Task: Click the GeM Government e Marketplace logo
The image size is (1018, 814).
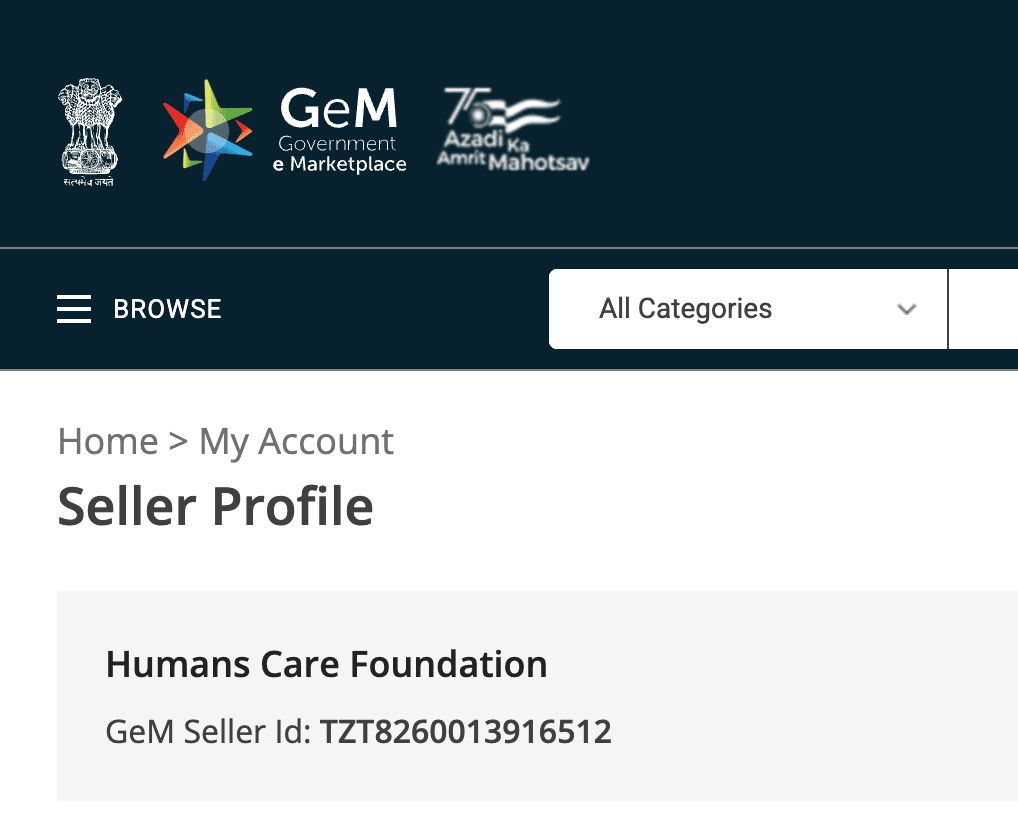Action: (283, 128)
